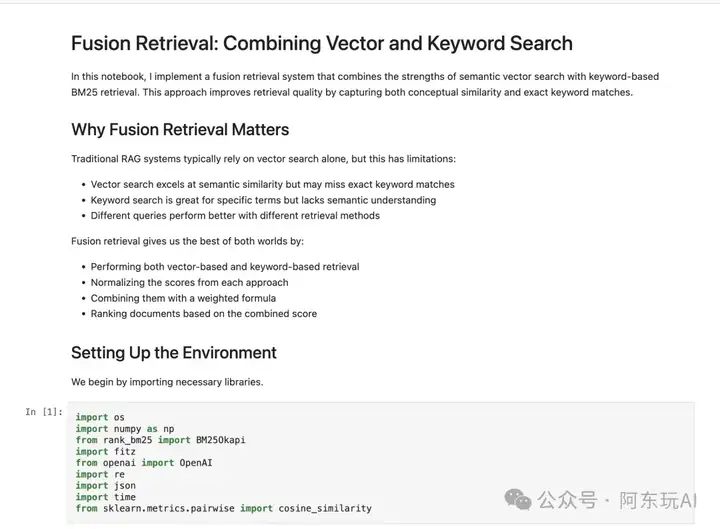Click the 'In [1]:' cell prompt
This screenshot has height=529, width=720.
[x=44, y=412]
